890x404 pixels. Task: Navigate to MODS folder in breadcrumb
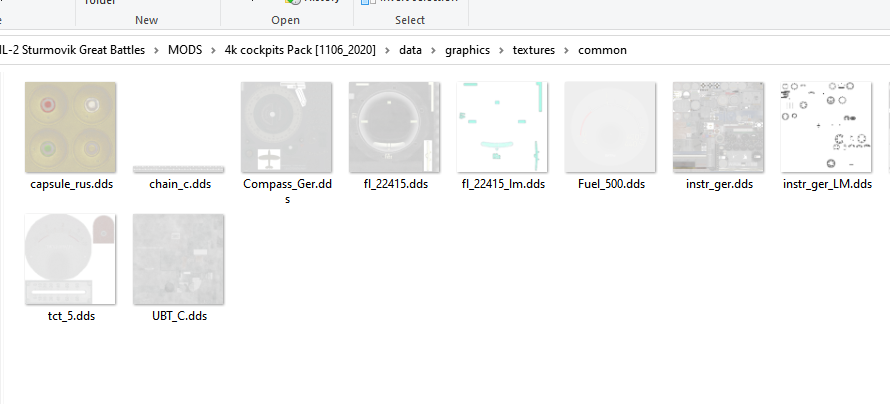pos(185,50)
